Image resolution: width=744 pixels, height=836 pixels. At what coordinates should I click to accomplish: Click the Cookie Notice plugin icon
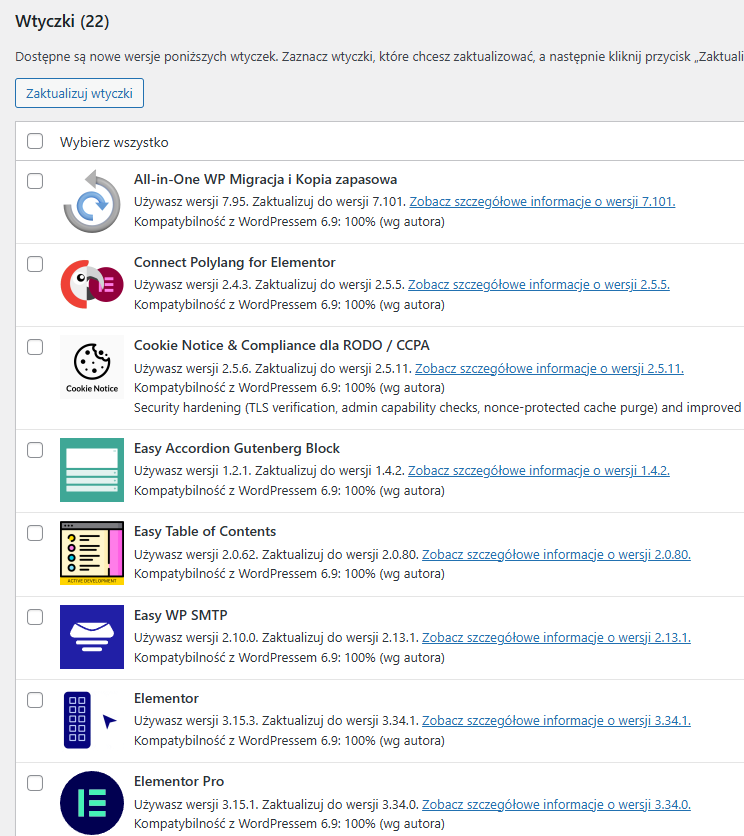[92, 367]
